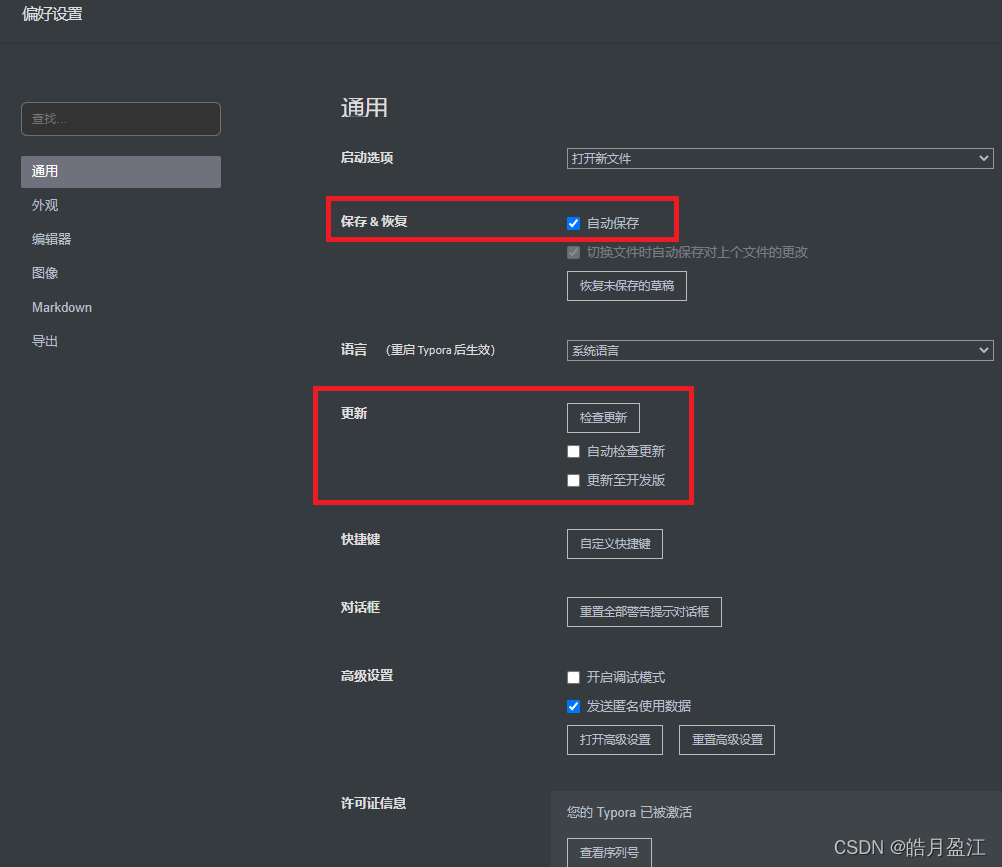Click the 您的 Typora 已被激活 text
Screen dimensions: 1002x867
pos(629,812)
